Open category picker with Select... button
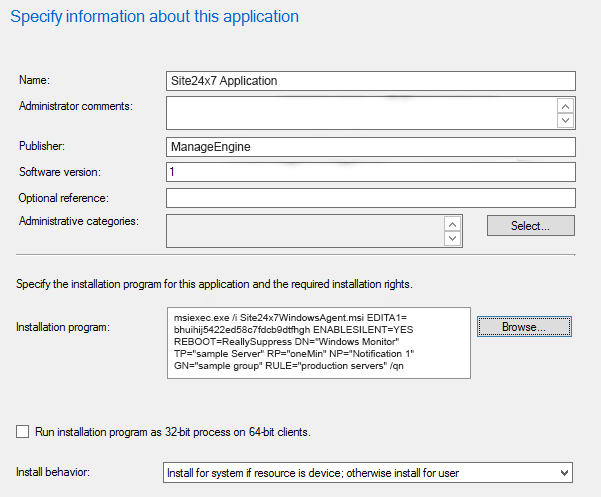 (x=530, y=226)
